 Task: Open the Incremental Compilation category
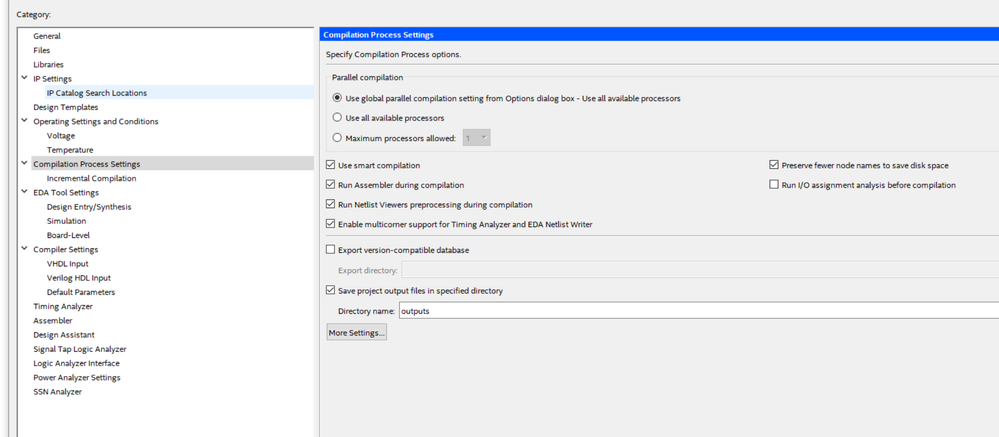point(91,178)
